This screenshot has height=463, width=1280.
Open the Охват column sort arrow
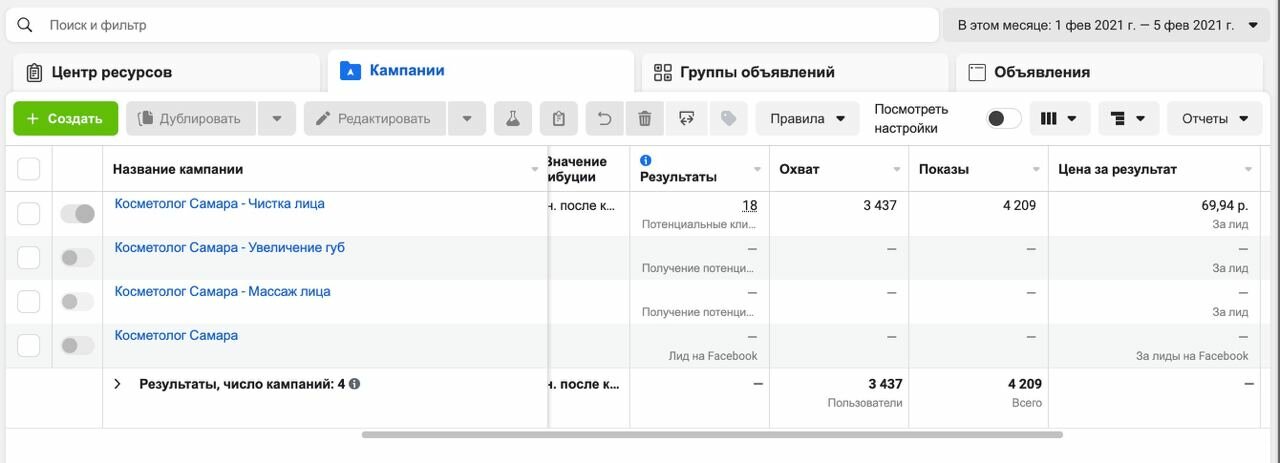897,170
